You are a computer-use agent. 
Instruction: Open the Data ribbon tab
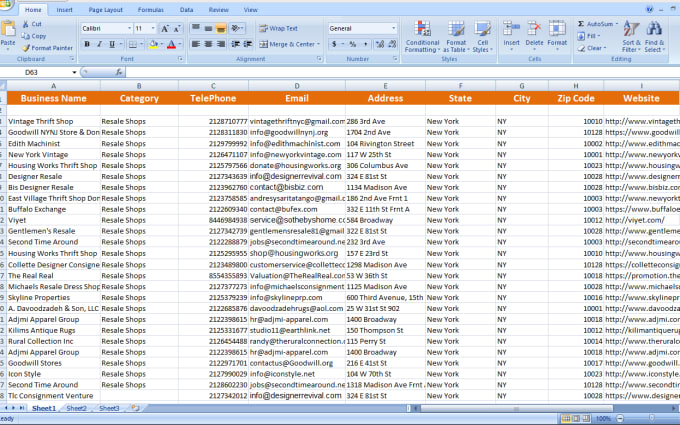coord(186,10)
